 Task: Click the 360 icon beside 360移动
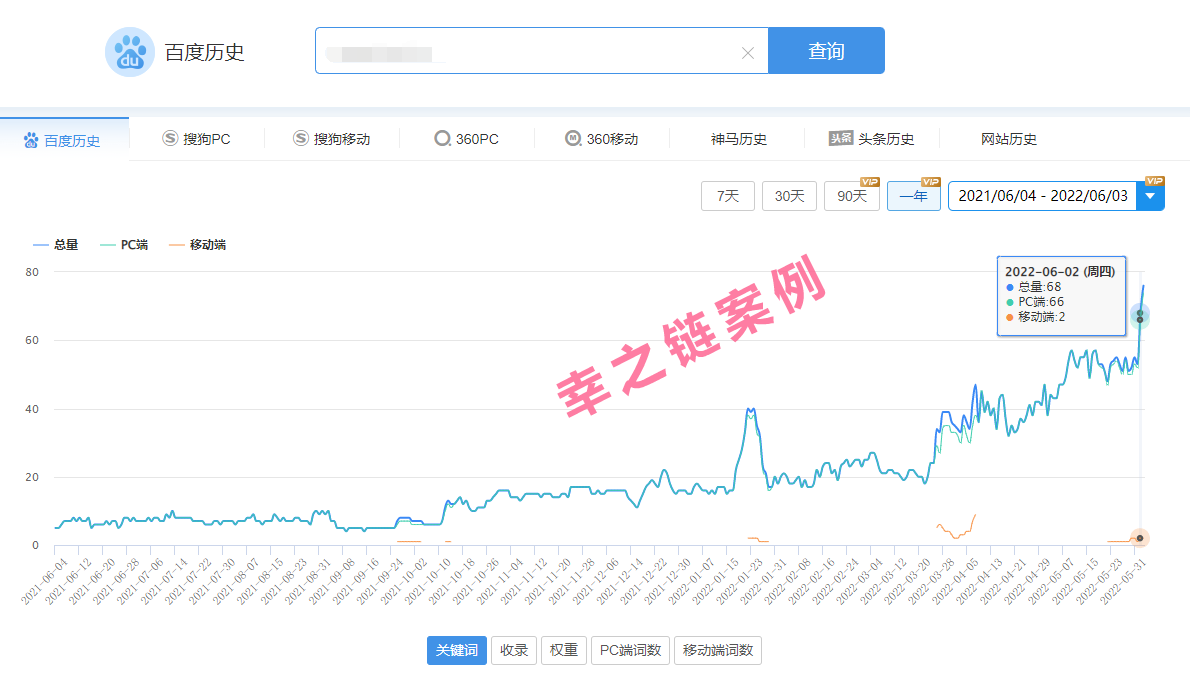[573, 138]
